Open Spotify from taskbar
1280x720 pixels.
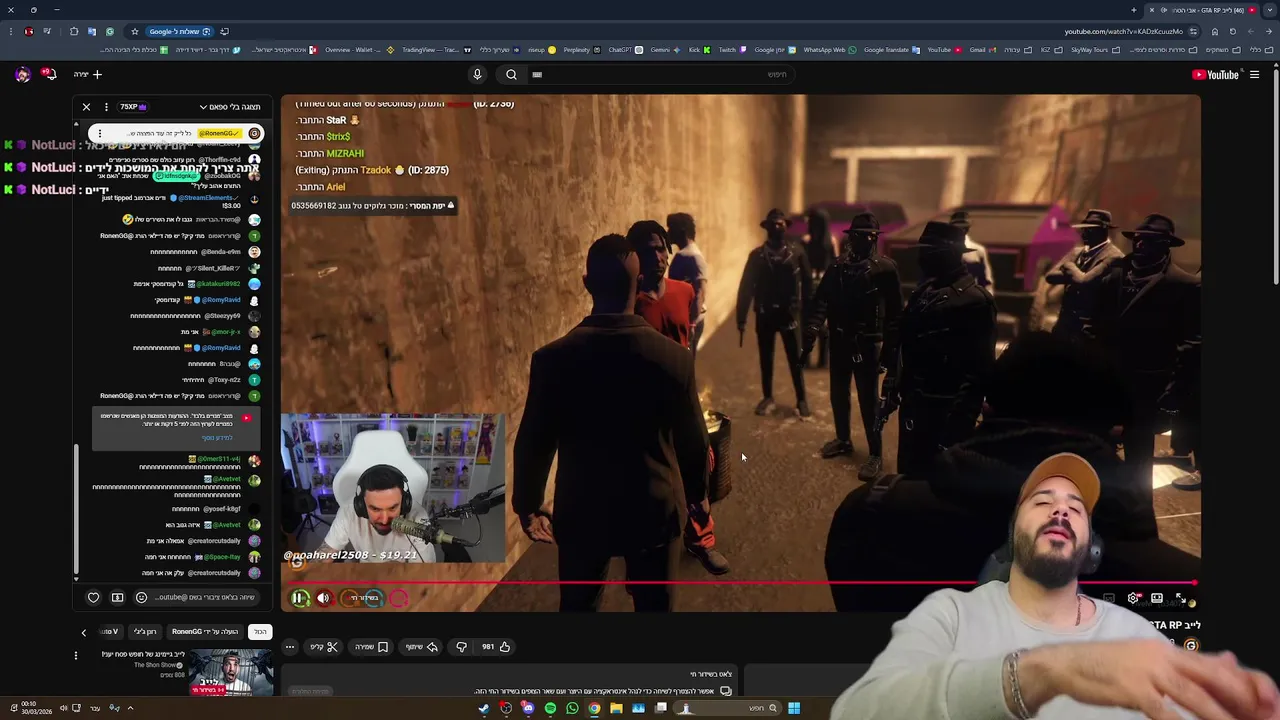[550, 708]
